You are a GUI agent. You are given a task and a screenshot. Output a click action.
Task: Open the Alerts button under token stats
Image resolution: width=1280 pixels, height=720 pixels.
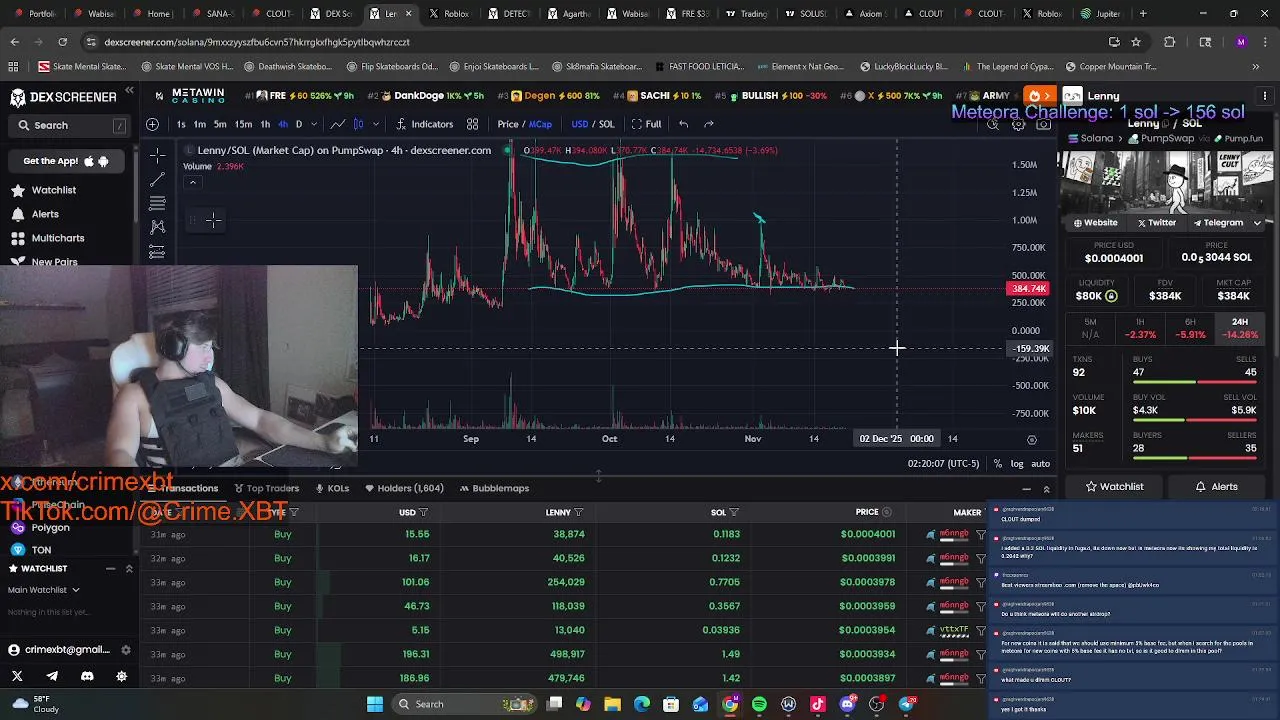pos(1216,486)
